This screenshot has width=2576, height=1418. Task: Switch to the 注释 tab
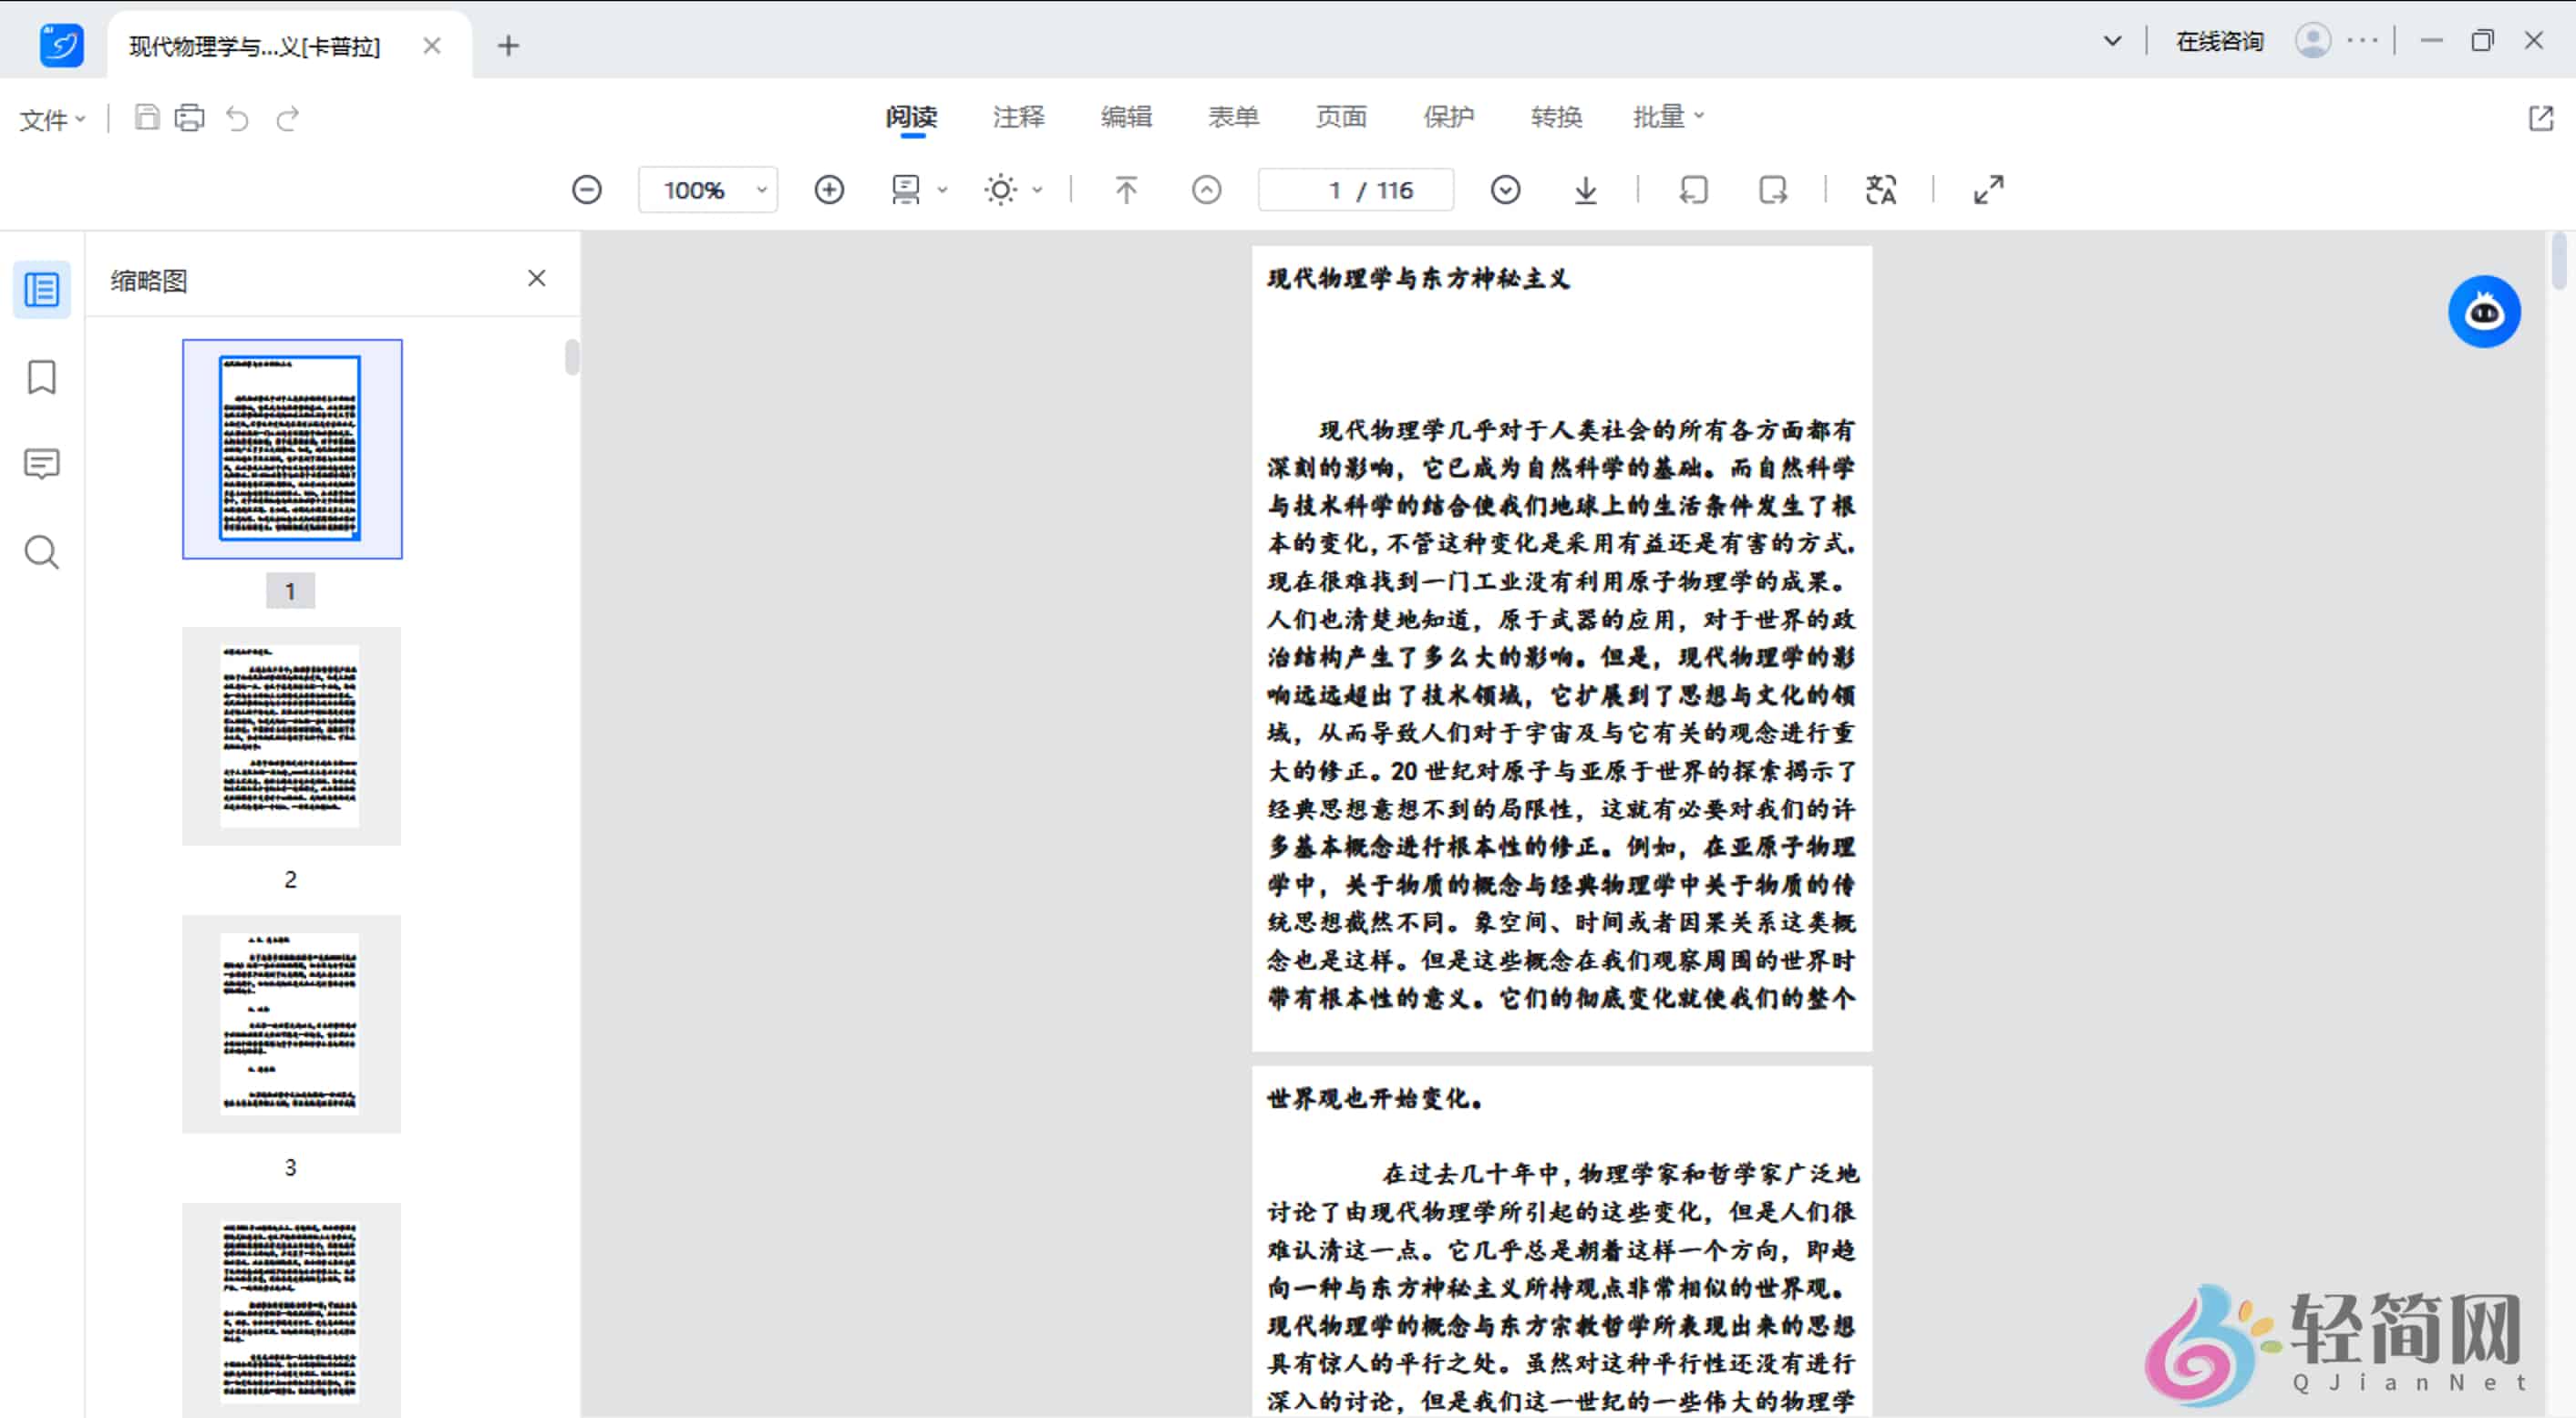[x=1018, y=117]
